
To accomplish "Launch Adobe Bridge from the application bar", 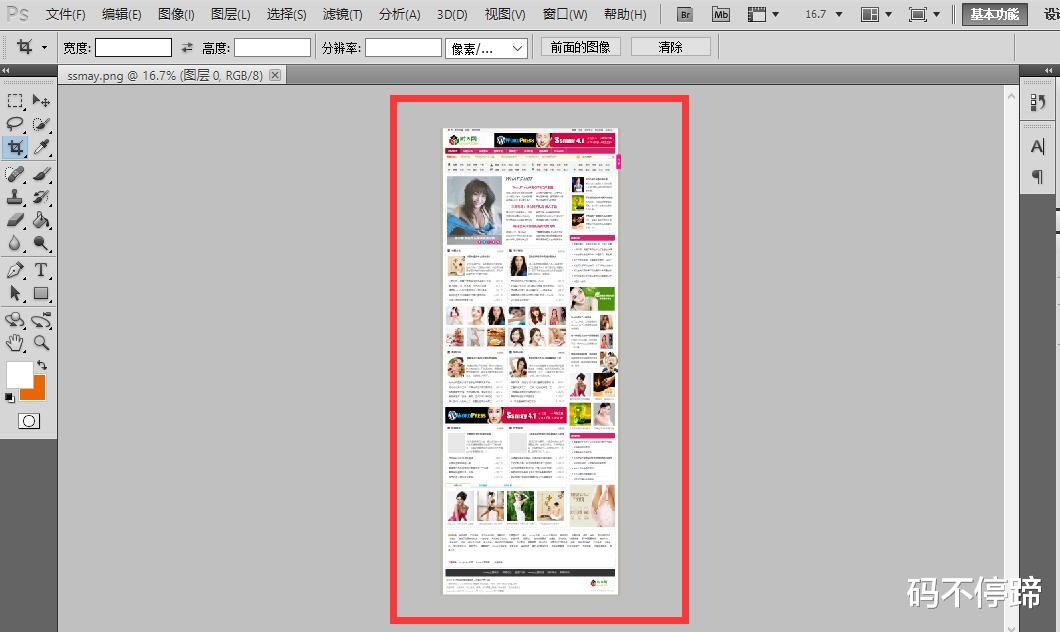I will click(684, 14).
